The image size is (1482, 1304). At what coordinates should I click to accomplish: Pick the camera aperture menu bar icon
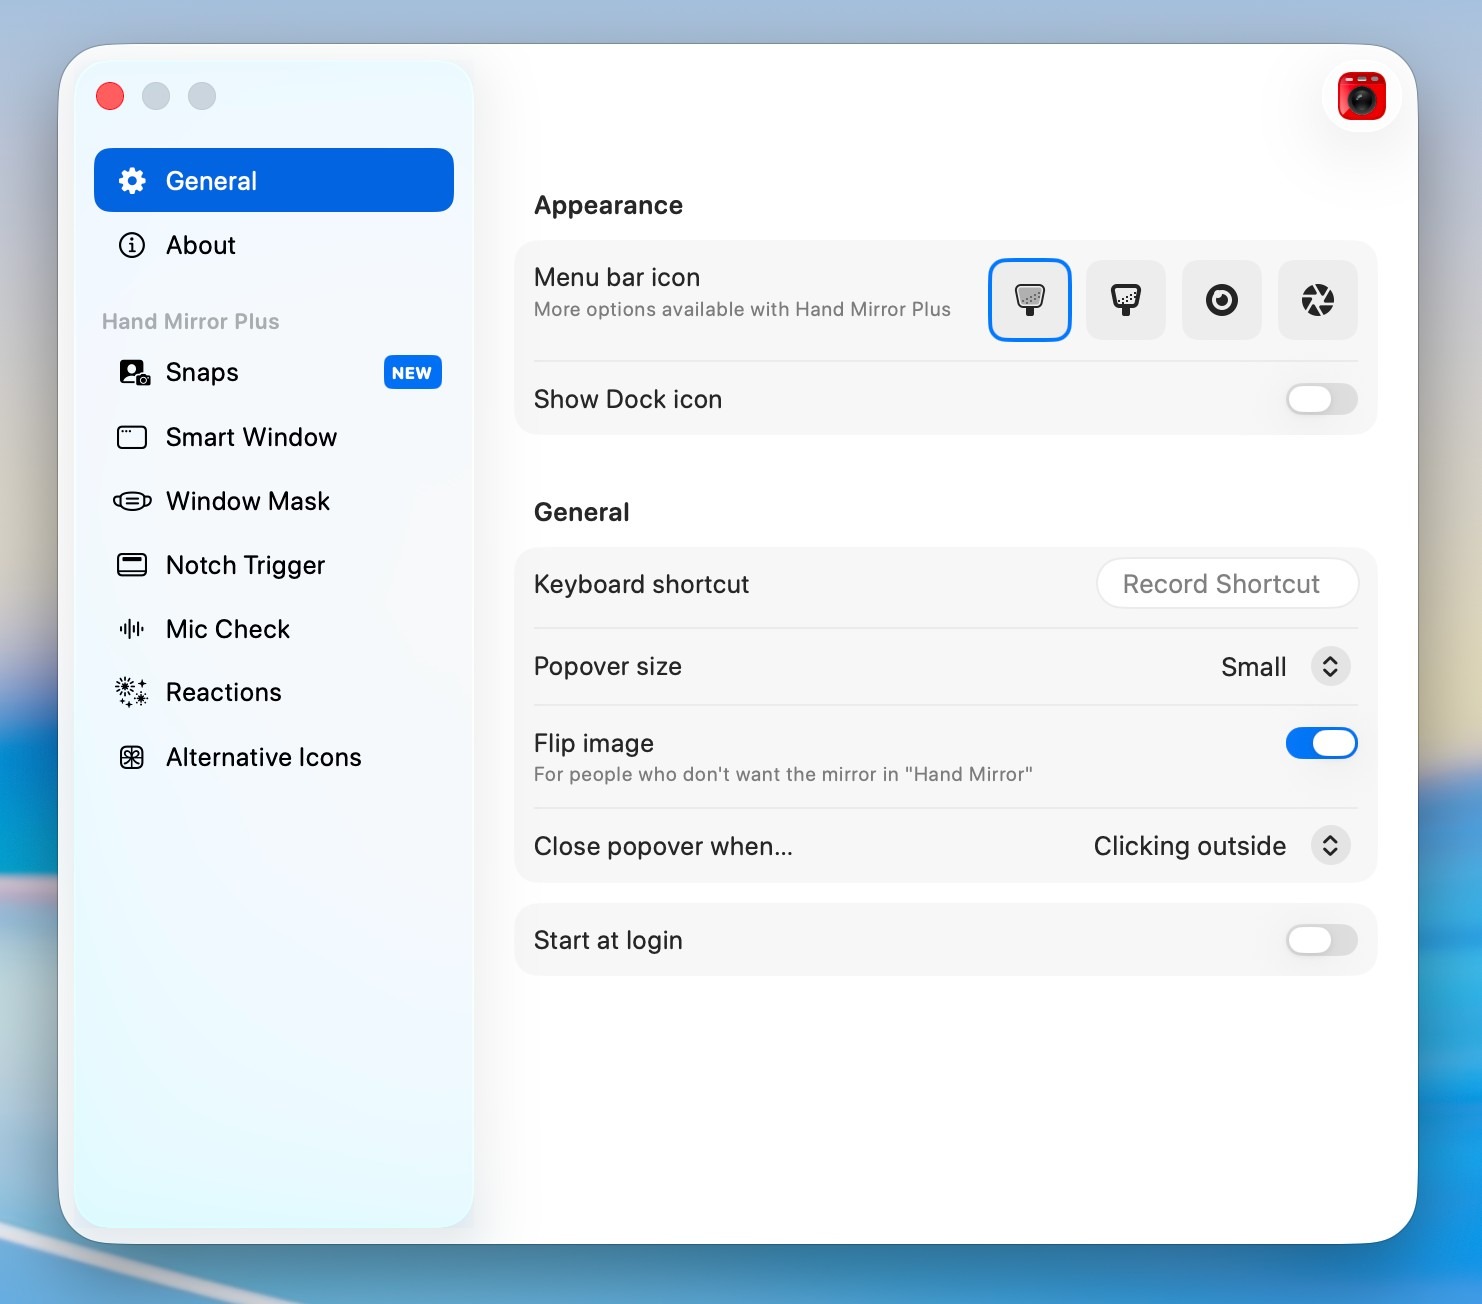tap(1318, 300)
